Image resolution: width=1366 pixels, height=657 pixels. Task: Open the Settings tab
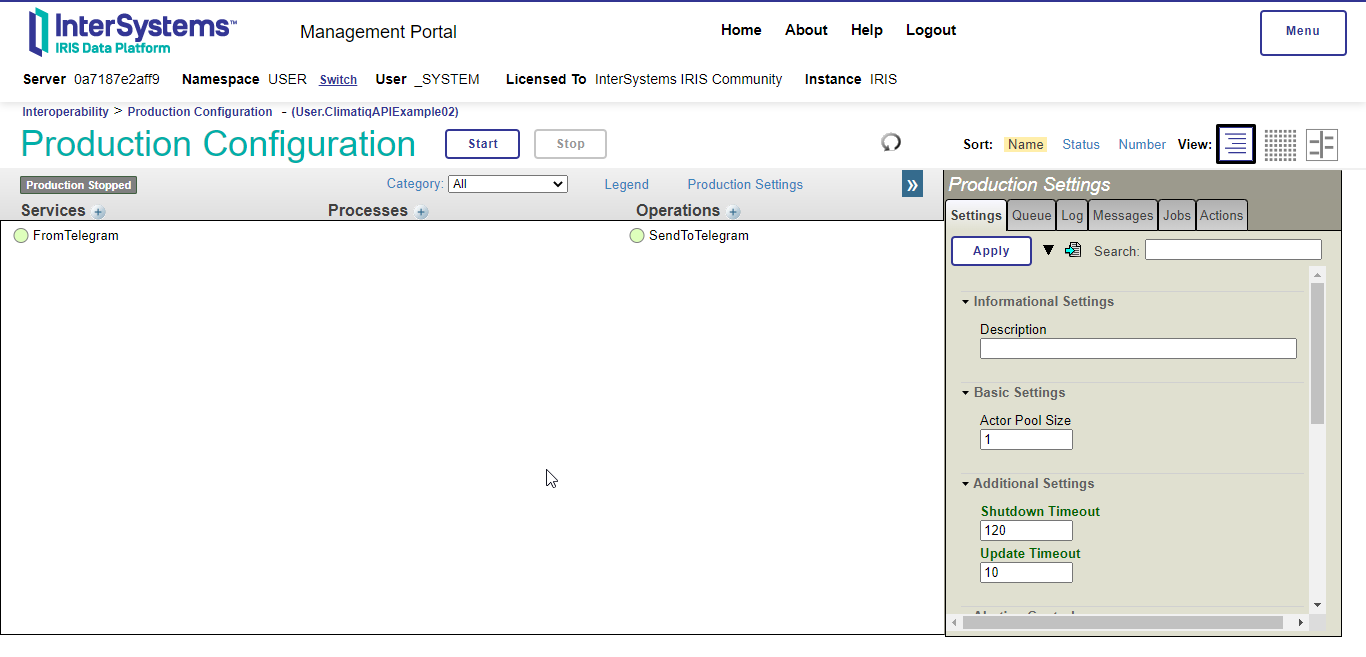click(976, 215)
